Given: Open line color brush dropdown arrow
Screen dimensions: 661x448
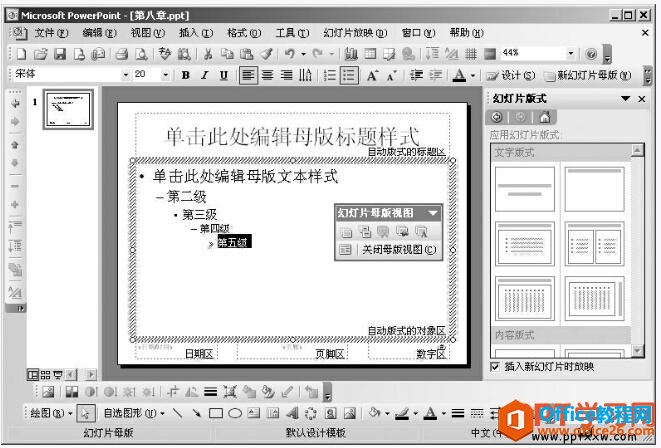Looking at the screenshot, I should point(415,413).
